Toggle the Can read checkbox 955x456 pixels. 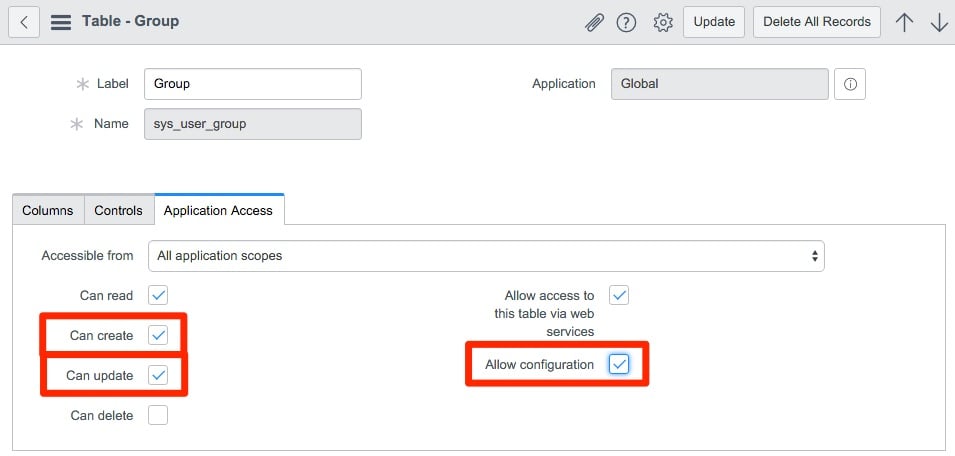coord(158,295)
